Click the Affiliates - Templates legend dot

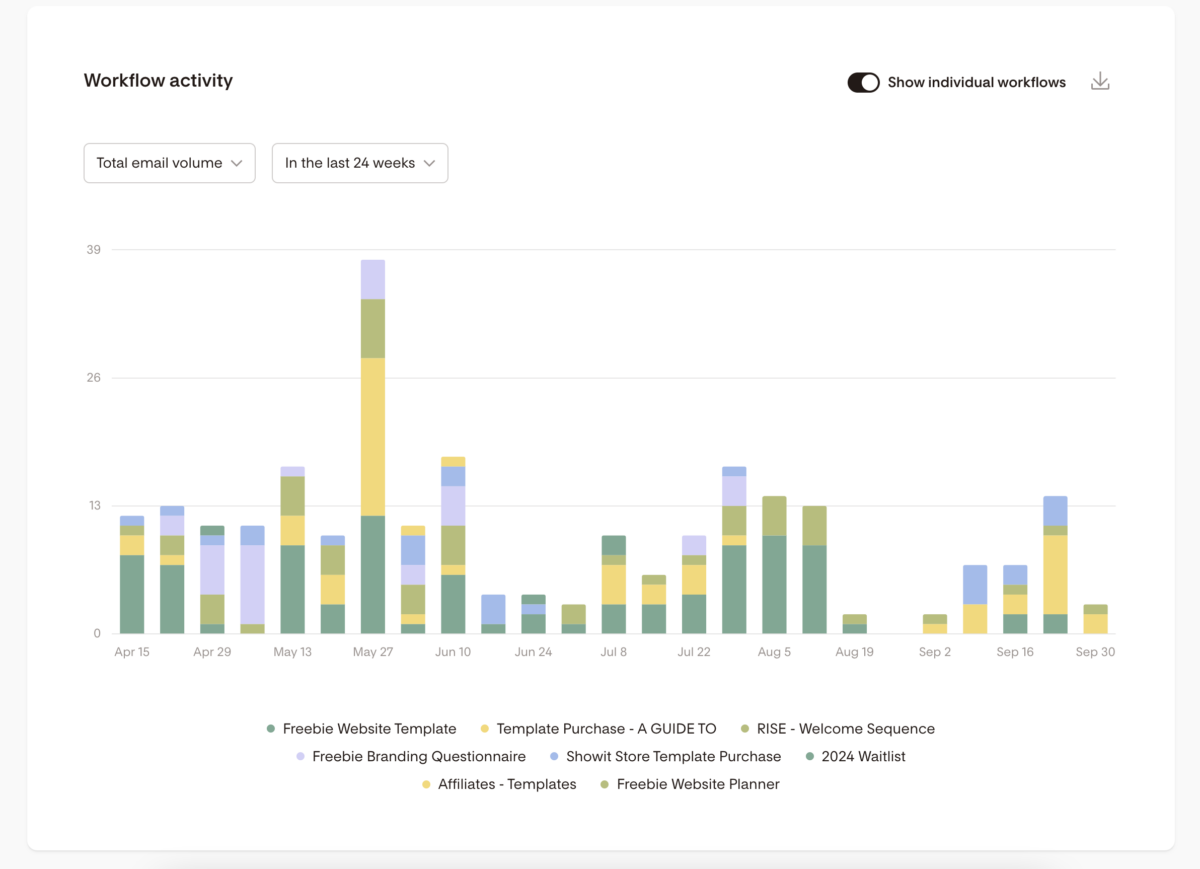(426, 785)
